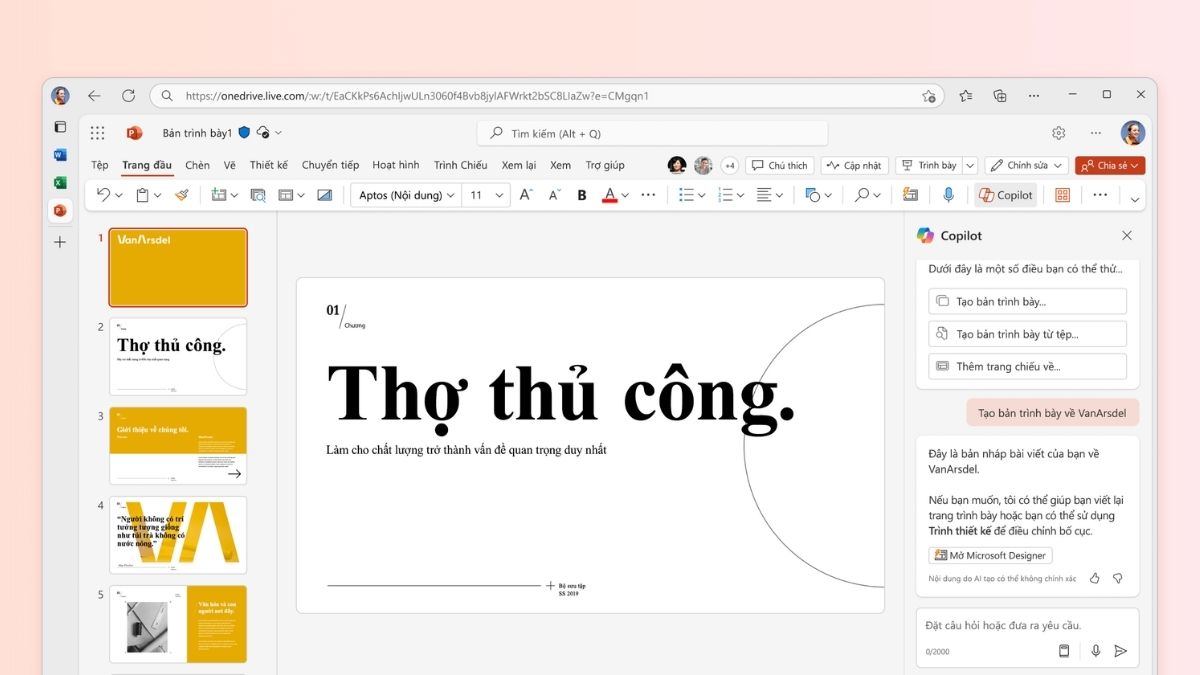Toggle the numbered list formatting
The height and width of the screenshot is (675, 1200).
click(x=726, y=196)
